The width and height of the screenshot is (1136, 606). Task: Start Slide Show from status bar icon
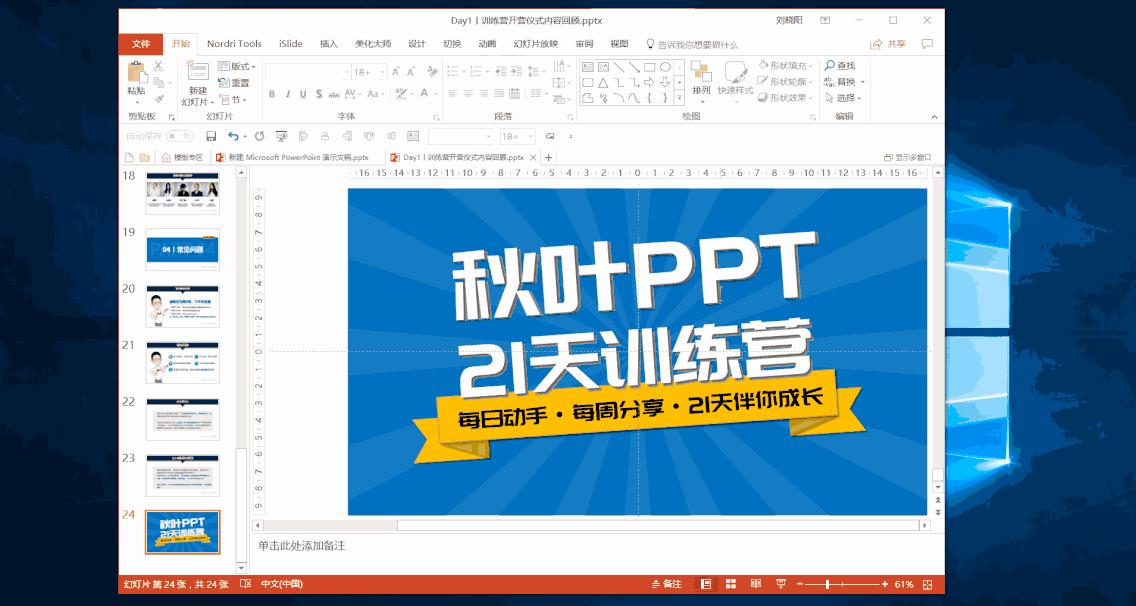click(782, 583)
